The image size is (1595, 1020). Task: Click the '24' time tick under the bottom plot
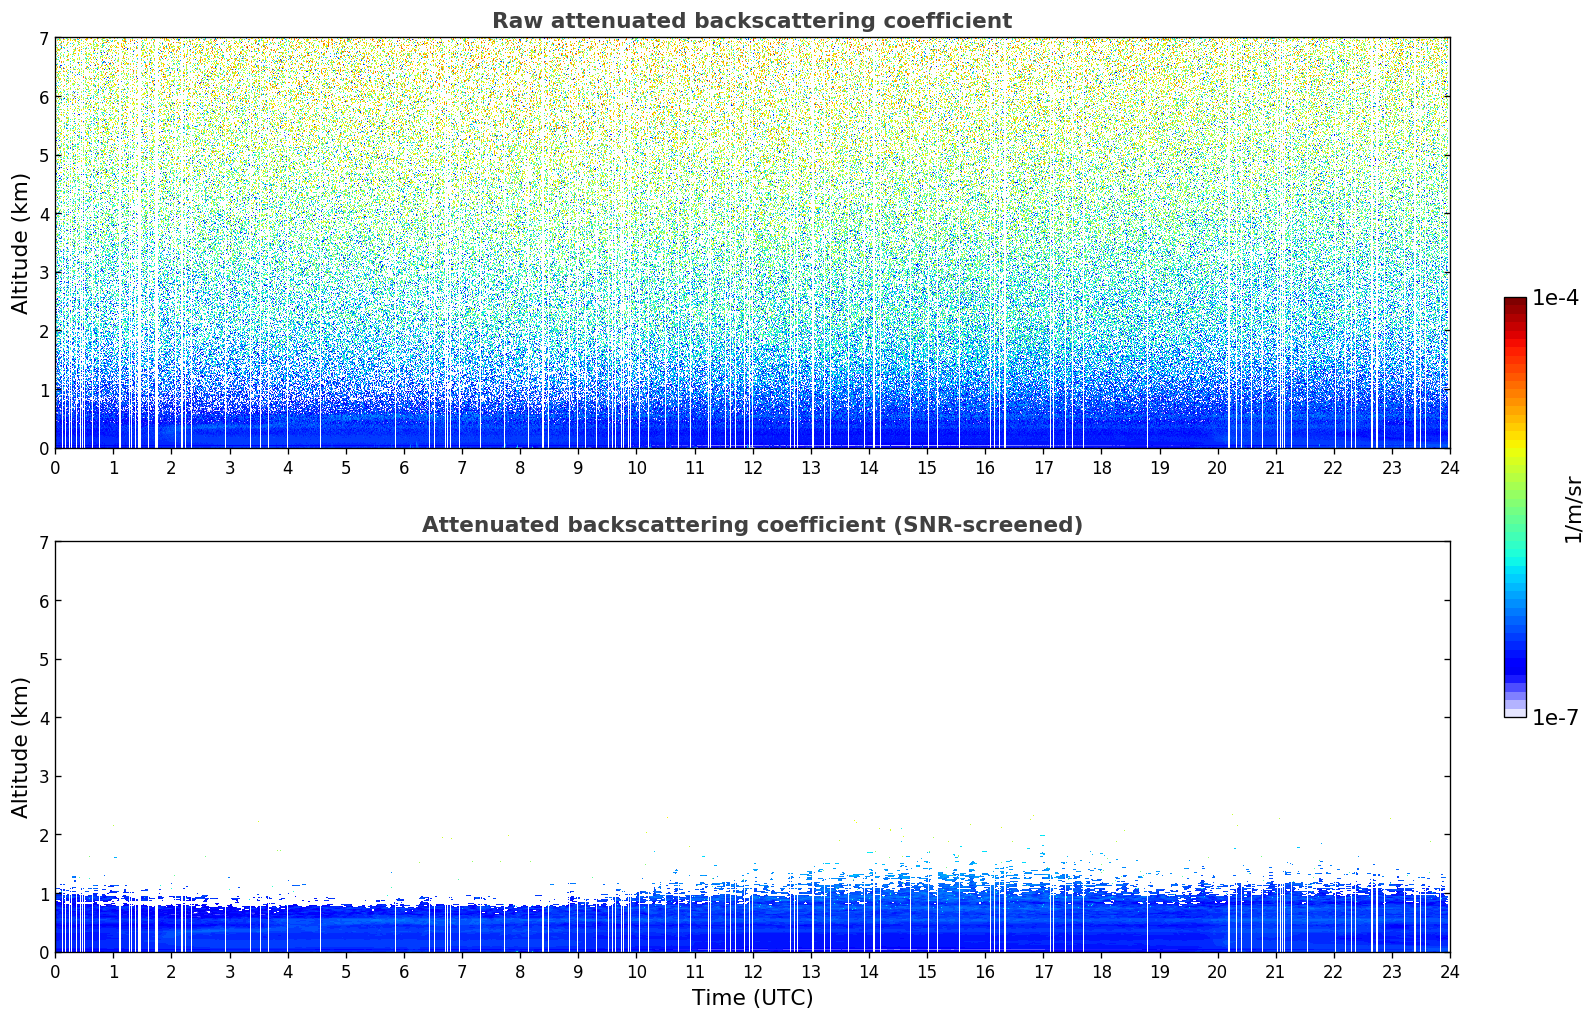1449,972
